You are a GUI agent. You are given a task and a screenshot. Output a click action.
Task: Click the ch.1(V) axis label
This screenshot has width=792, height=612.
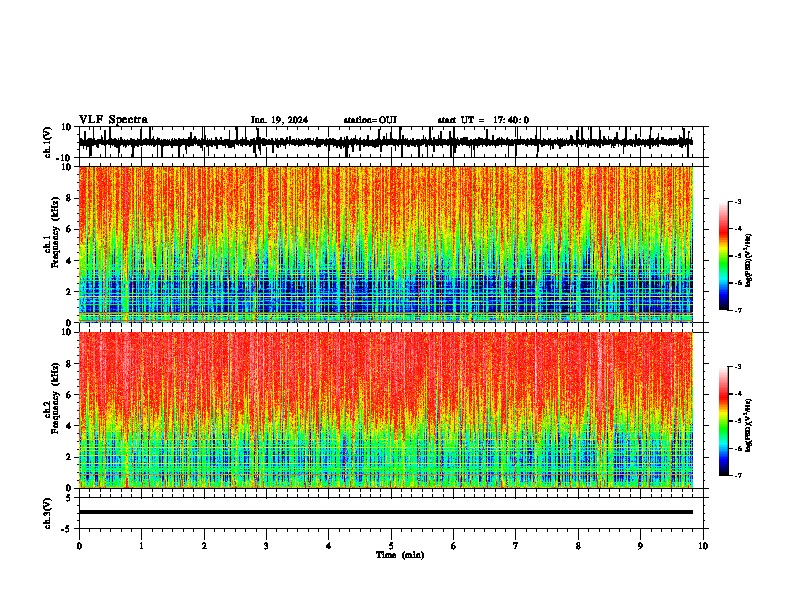49,142
